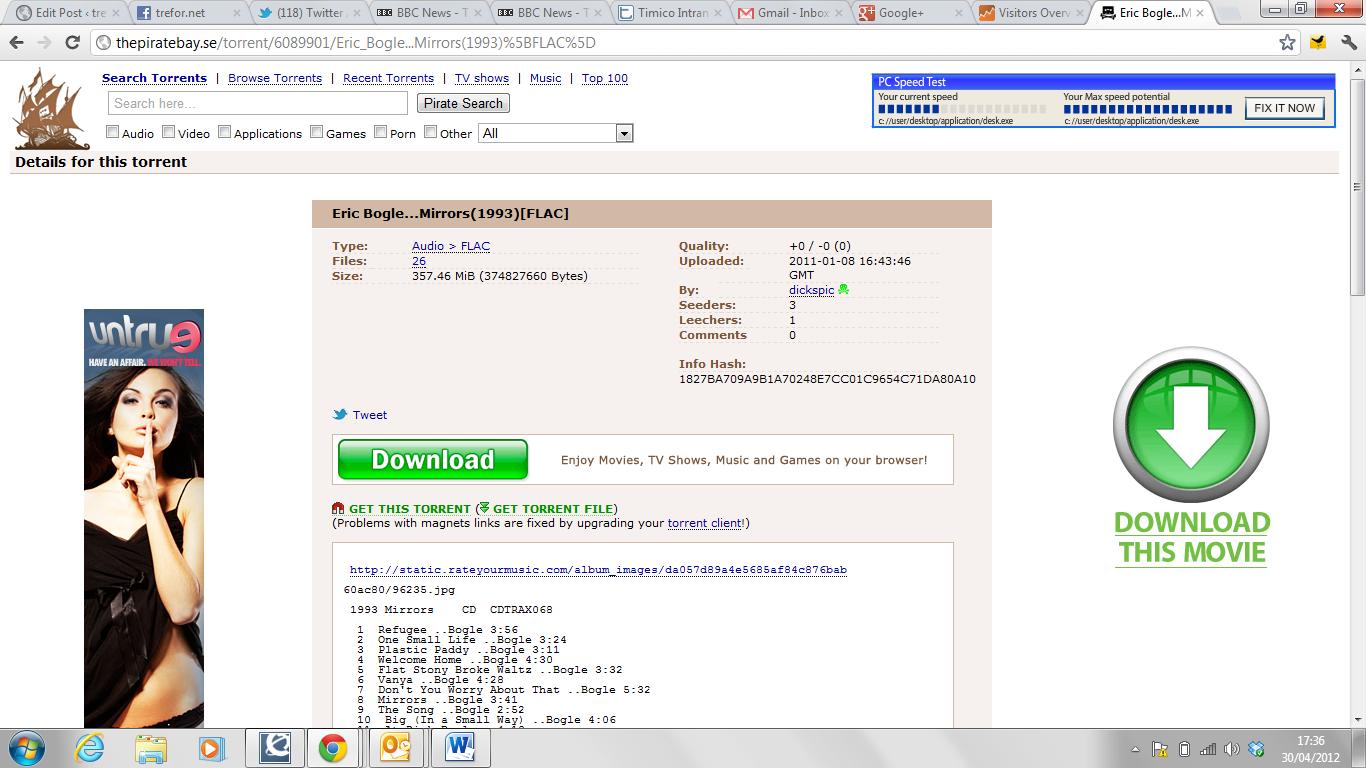Open the Windows Start menu
The image size is (1366, 768).
[25, 748]
